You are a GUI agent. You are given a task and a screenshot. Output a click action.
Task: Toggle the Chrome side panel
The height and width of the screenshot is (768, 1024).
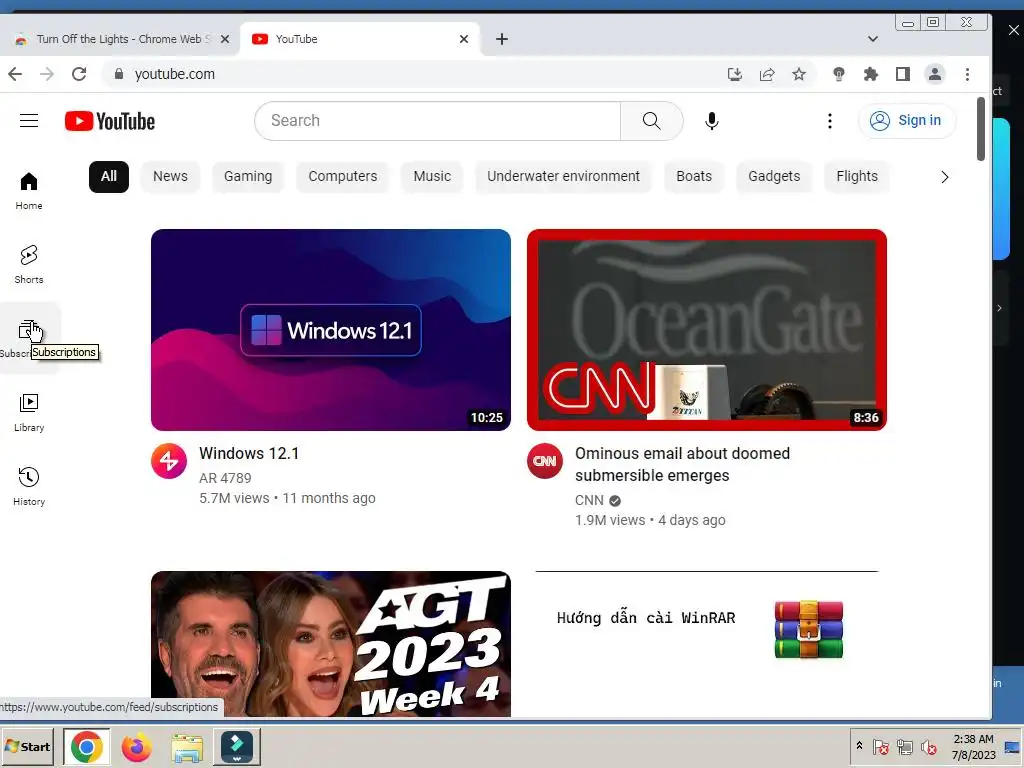pos(903,74)
